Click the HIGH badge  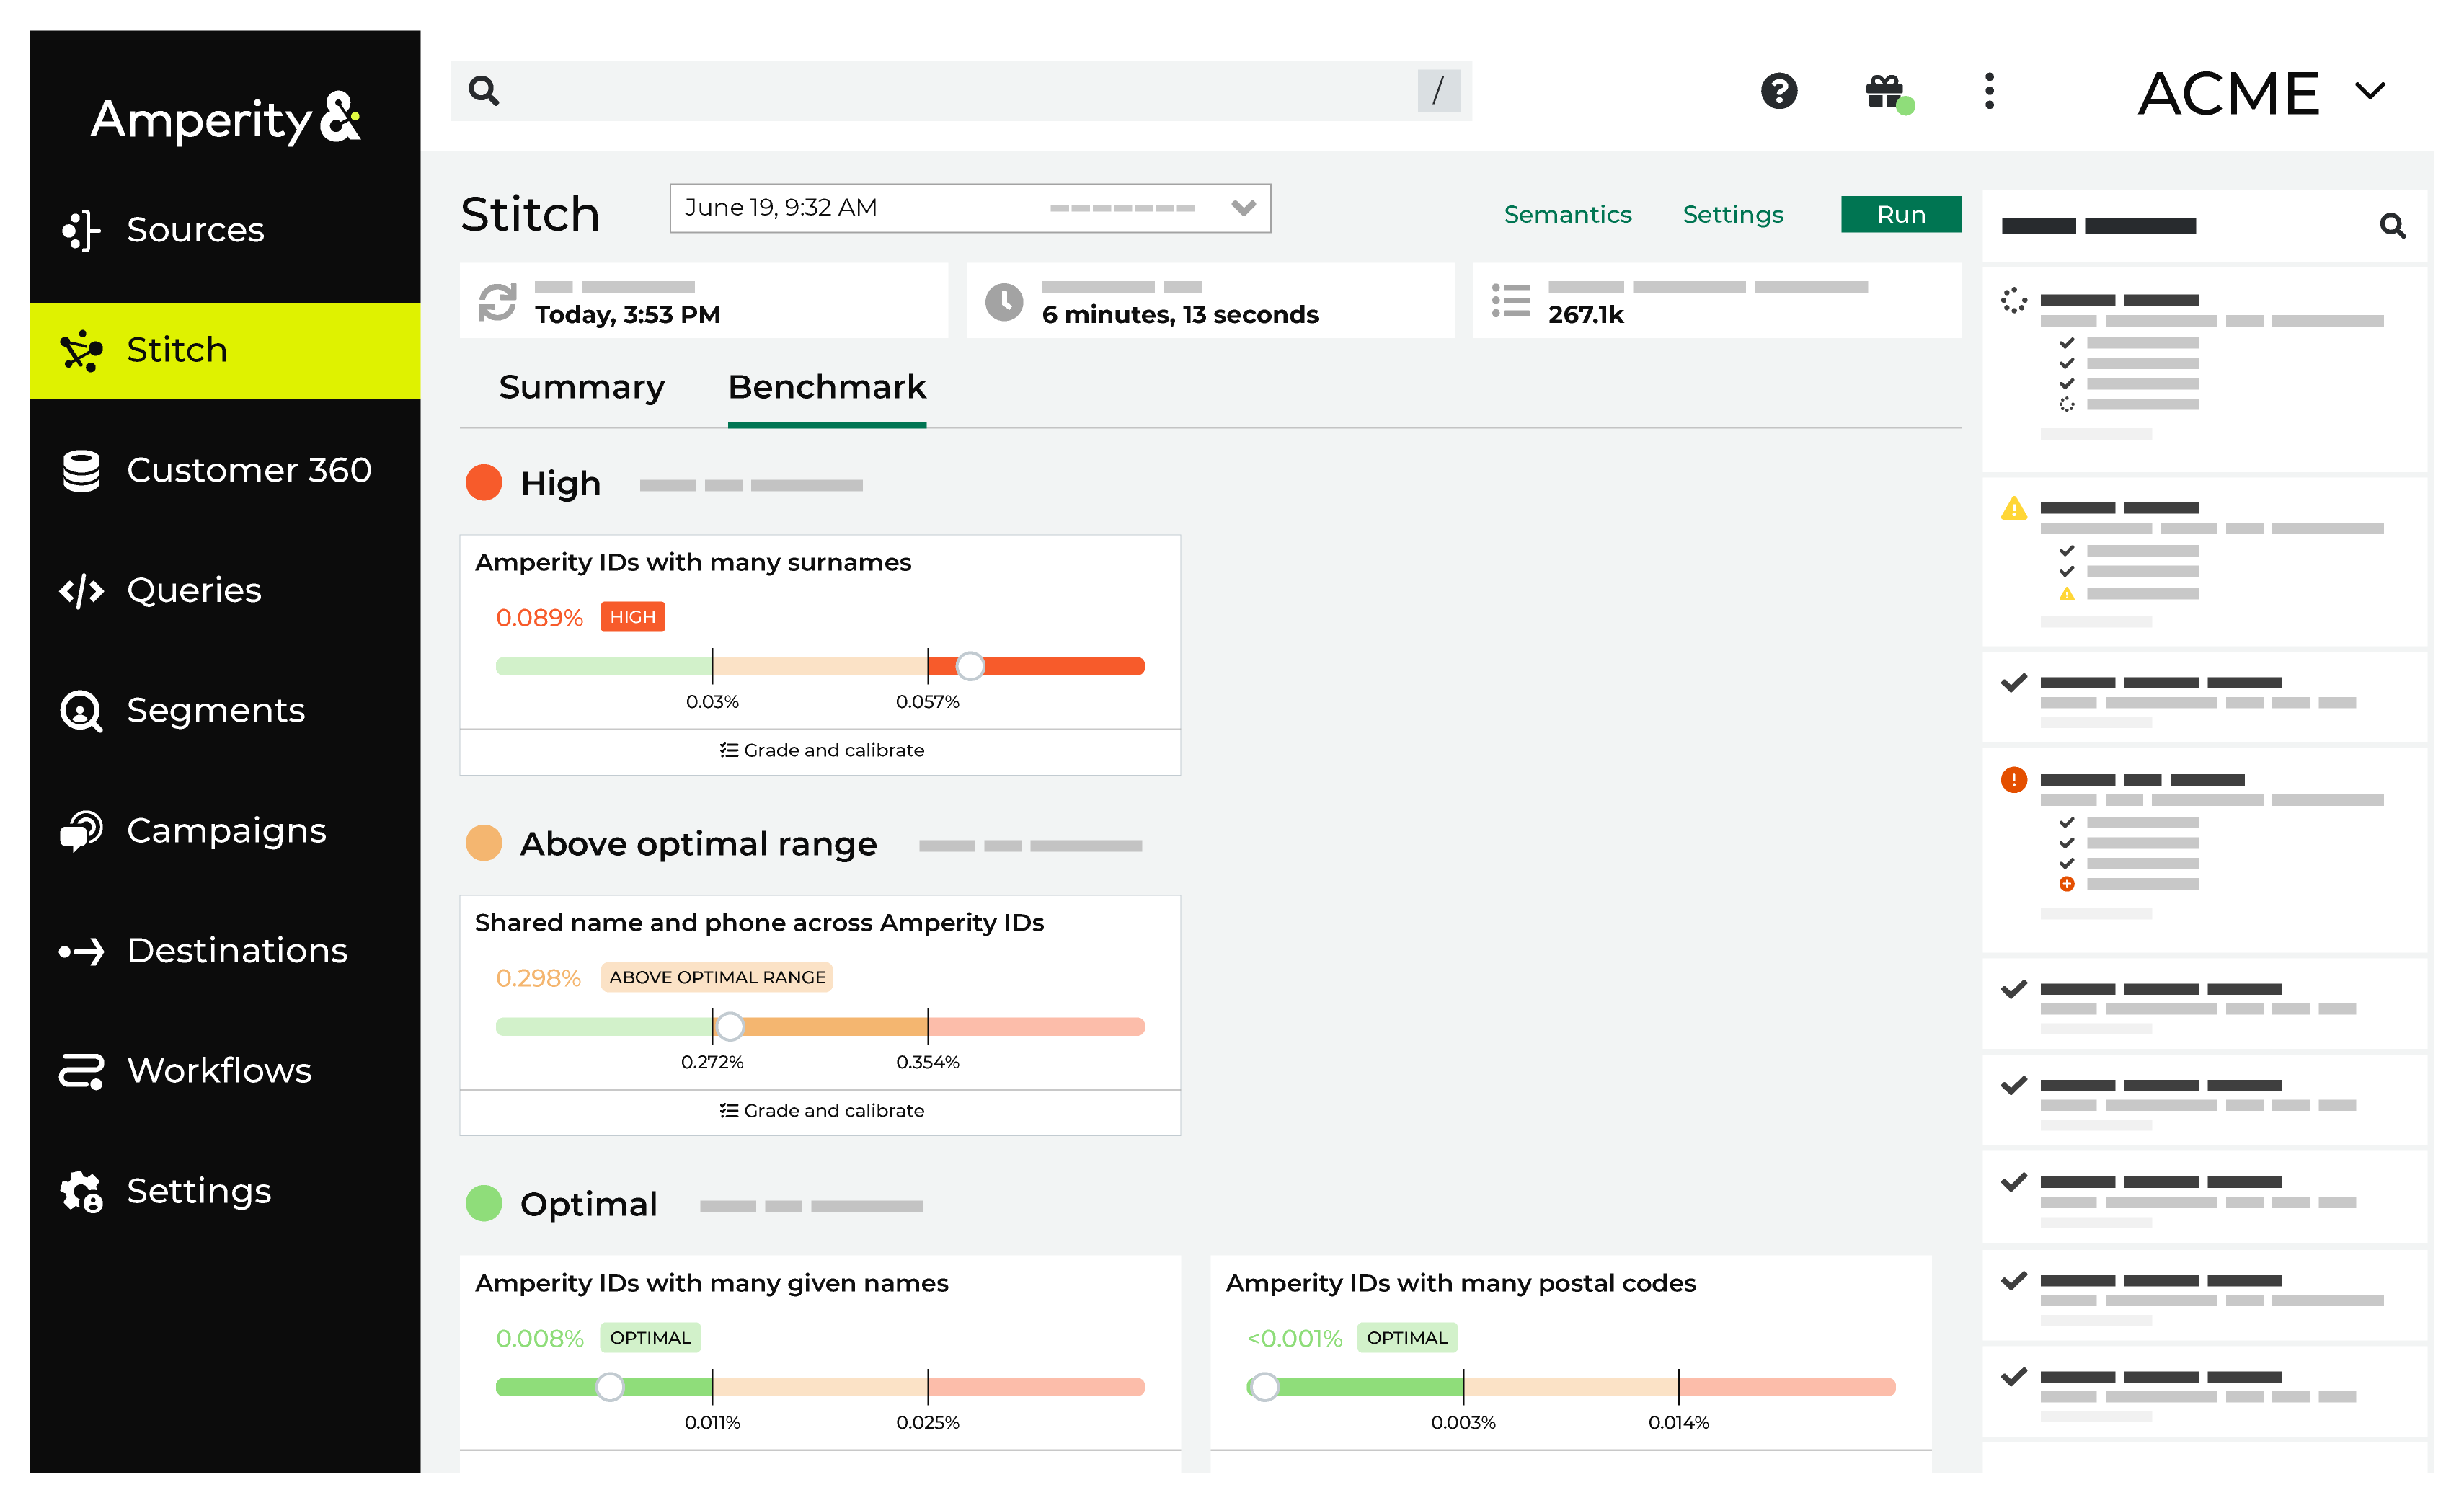[x=633, y=617]
